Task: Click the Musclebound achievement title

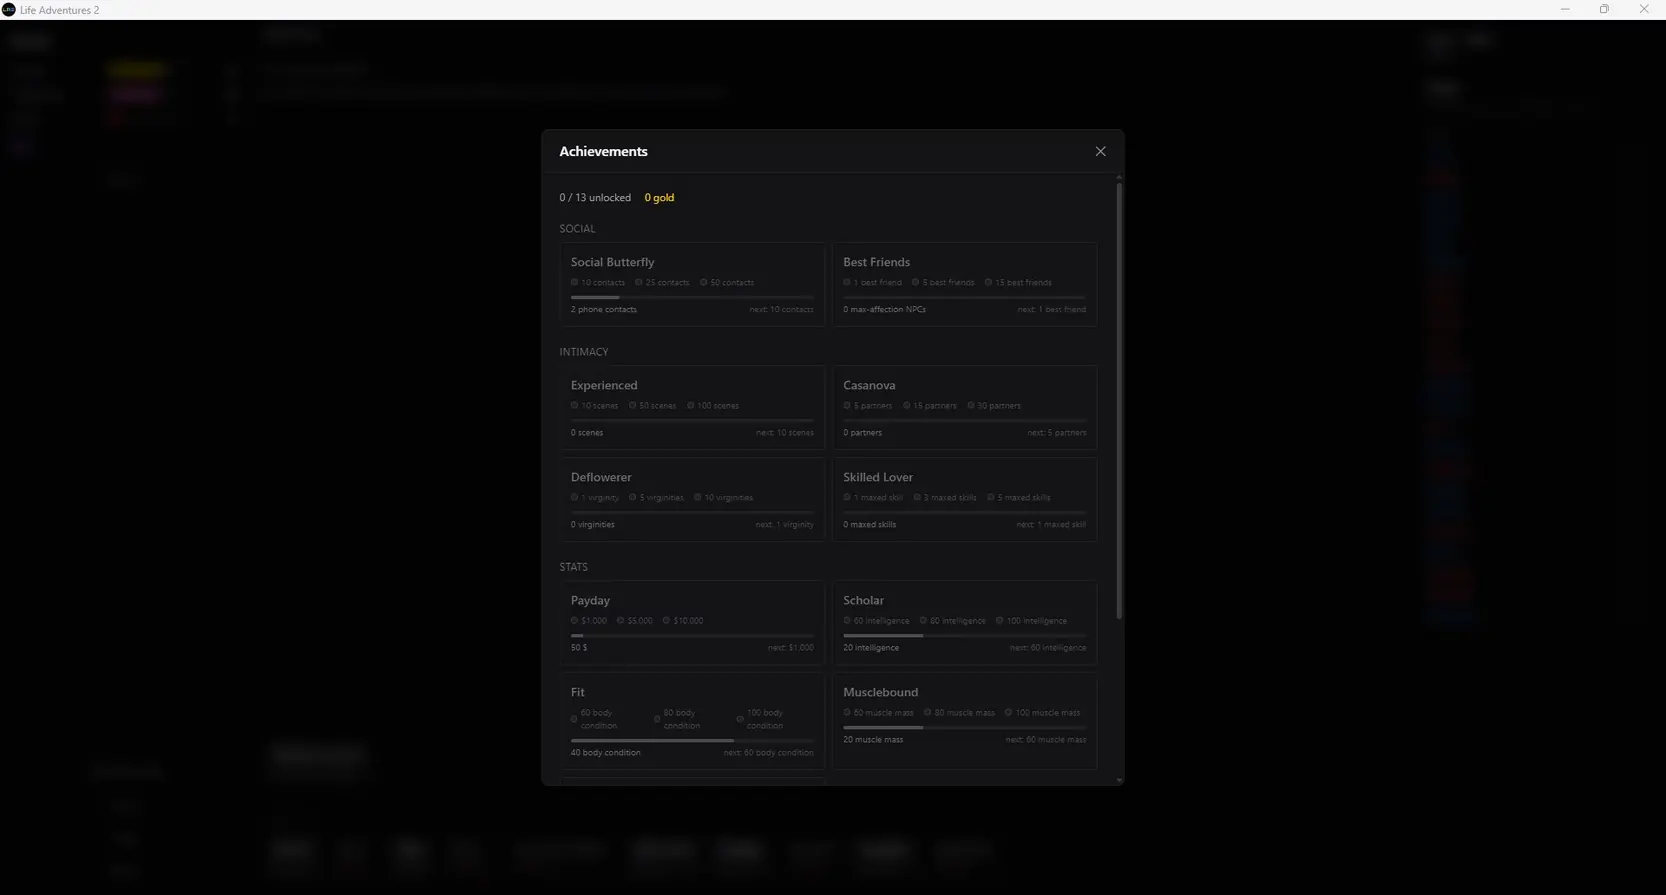Action: point(880,692)
